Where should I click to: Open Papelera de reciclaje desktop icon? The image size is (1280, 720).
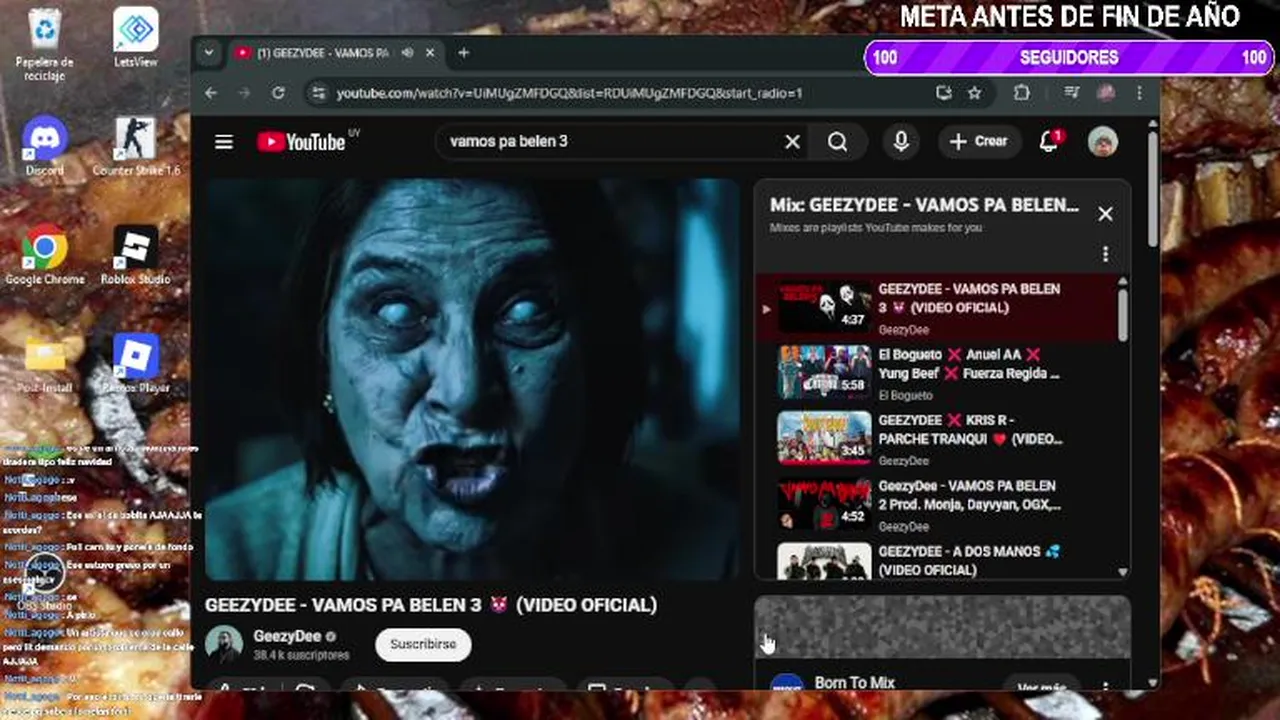pyautogui.click(x=45, y=45)
